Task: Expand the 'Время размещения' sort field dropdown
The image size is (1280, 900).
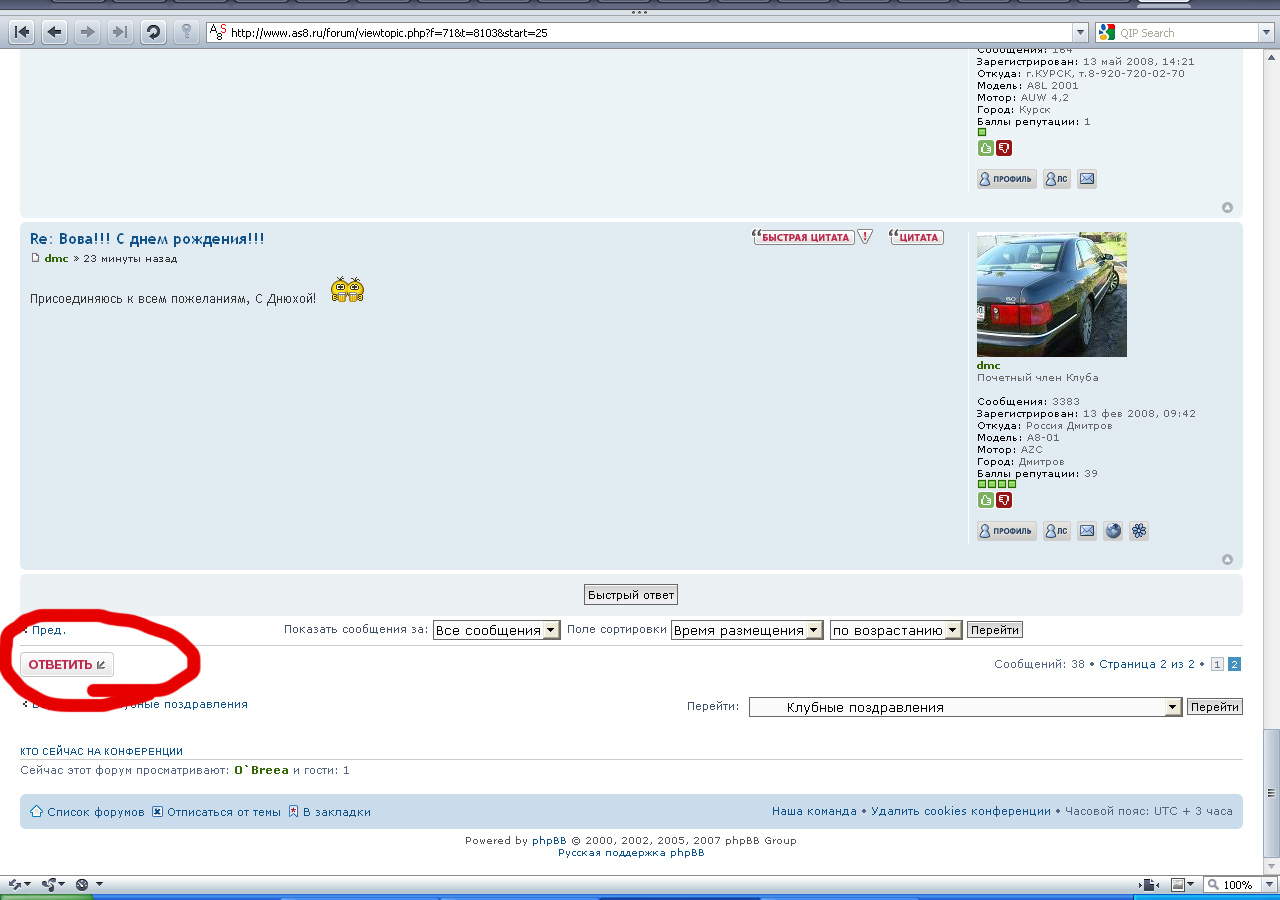Action: (x=746, y=630)
